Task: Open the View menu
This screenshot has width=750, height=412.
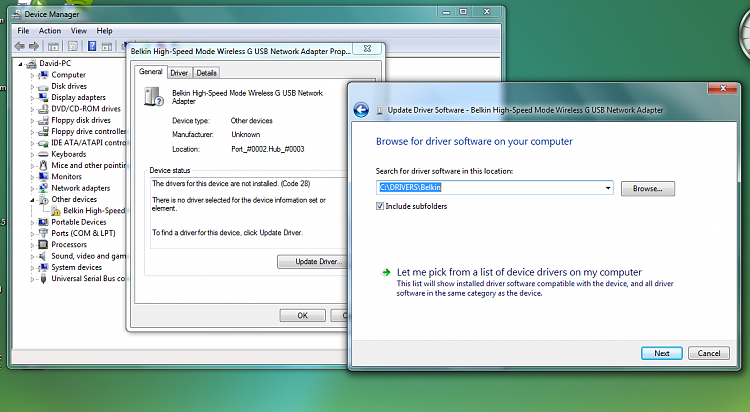Action: pos(79,31)
